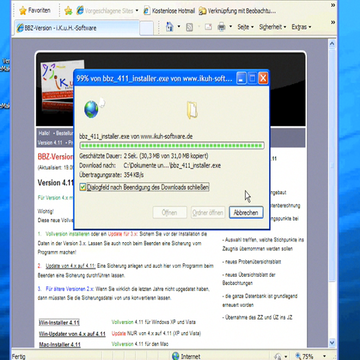Image resolution: width=360 pixels, height=360 pixels.
Task: Click the folder icon in download dialog
Action: pyautogui.click(x=192, y=110)
